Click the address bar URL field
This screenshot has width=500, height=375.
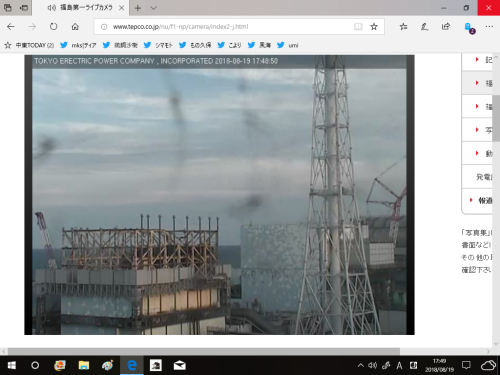(227, 27)
